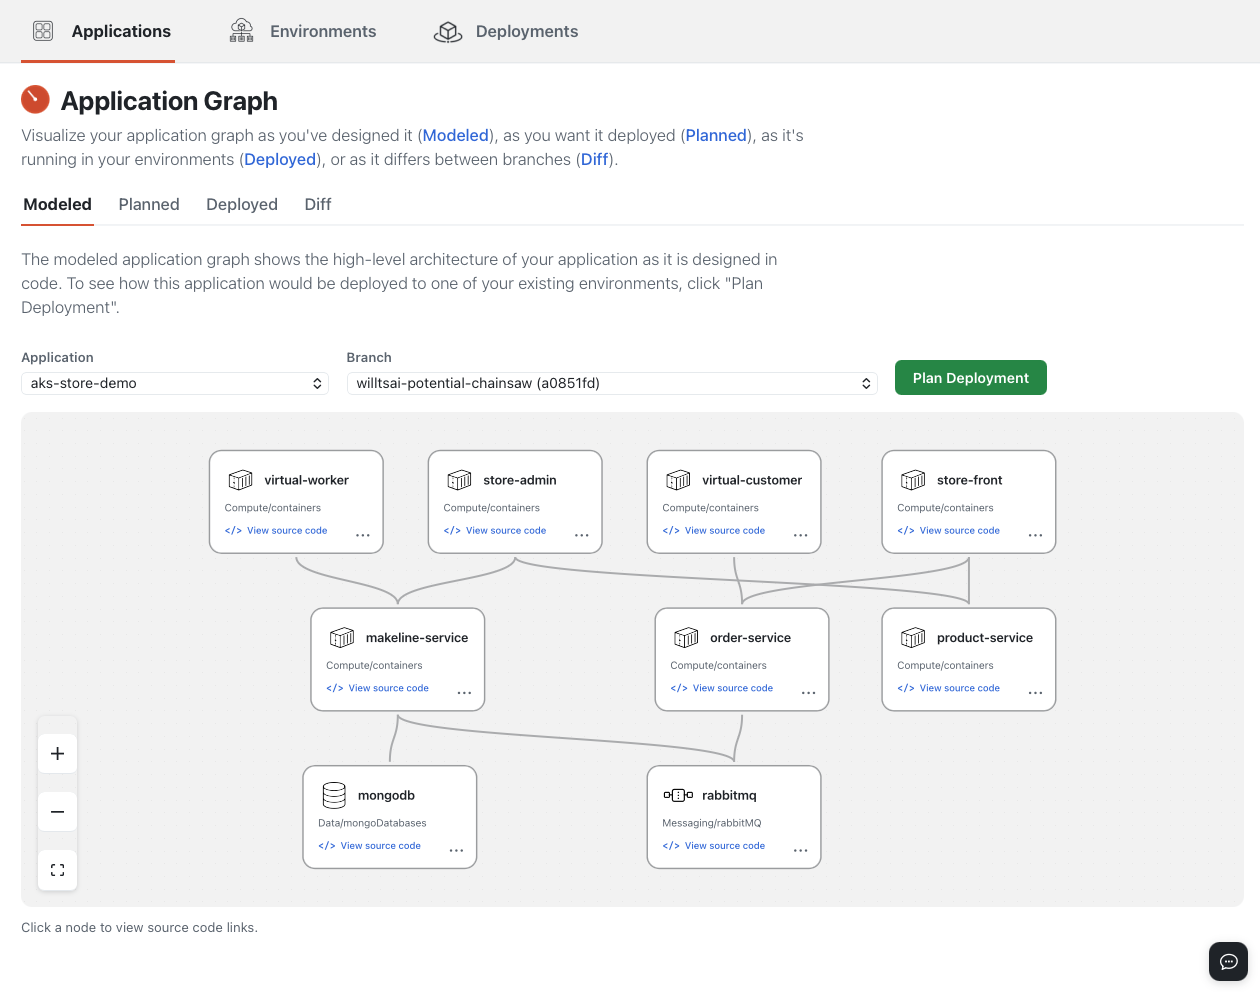Follow the Deployed link in description
1260x992 pixels.
pyautogui.click(x=280, y=159)
